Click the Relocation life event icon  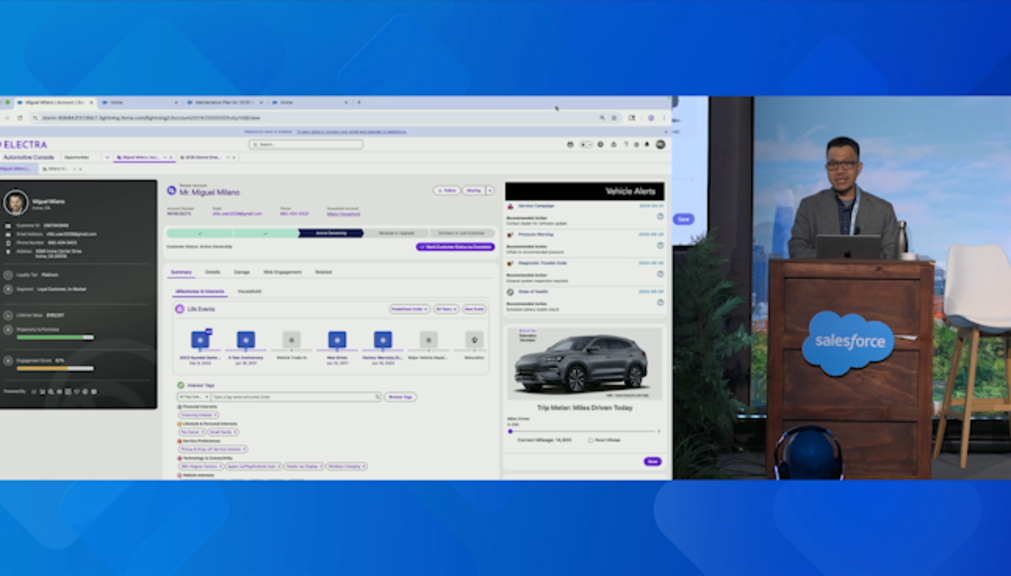pos(474,340)
